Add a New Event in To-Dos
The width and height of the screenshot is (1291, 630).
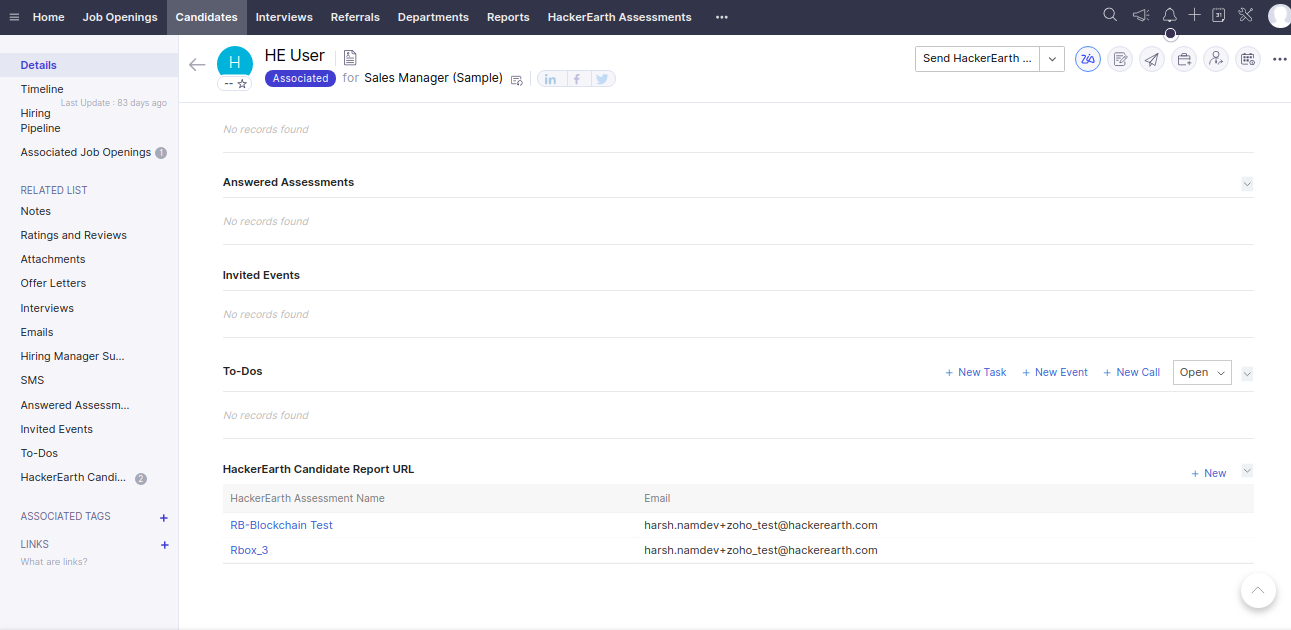(x=1055, y=373)
